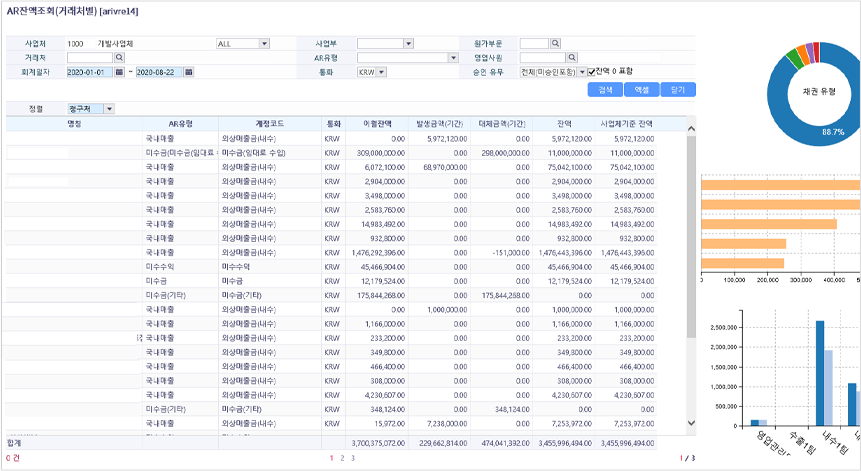
Task: Open the 정렬 sort dropdown
Action: (109, 109)
